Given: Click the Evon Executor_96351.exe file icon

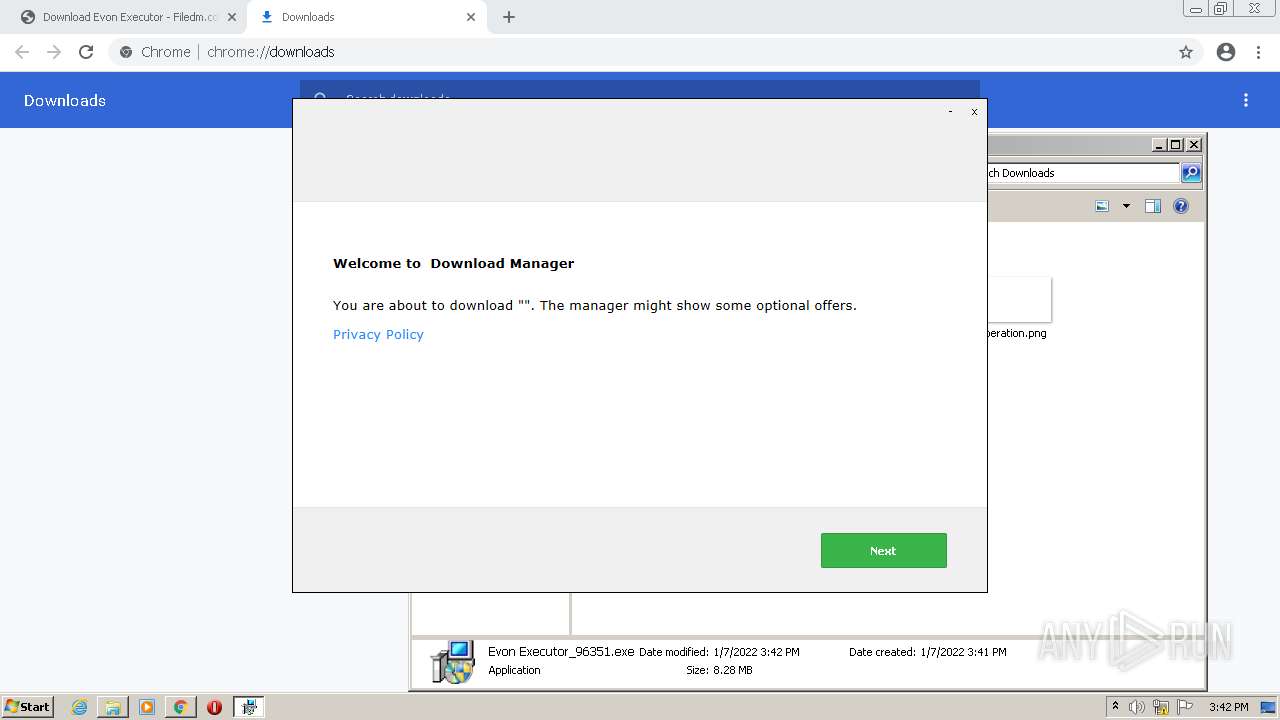Looking at the screenshot, I should [453, 661].
